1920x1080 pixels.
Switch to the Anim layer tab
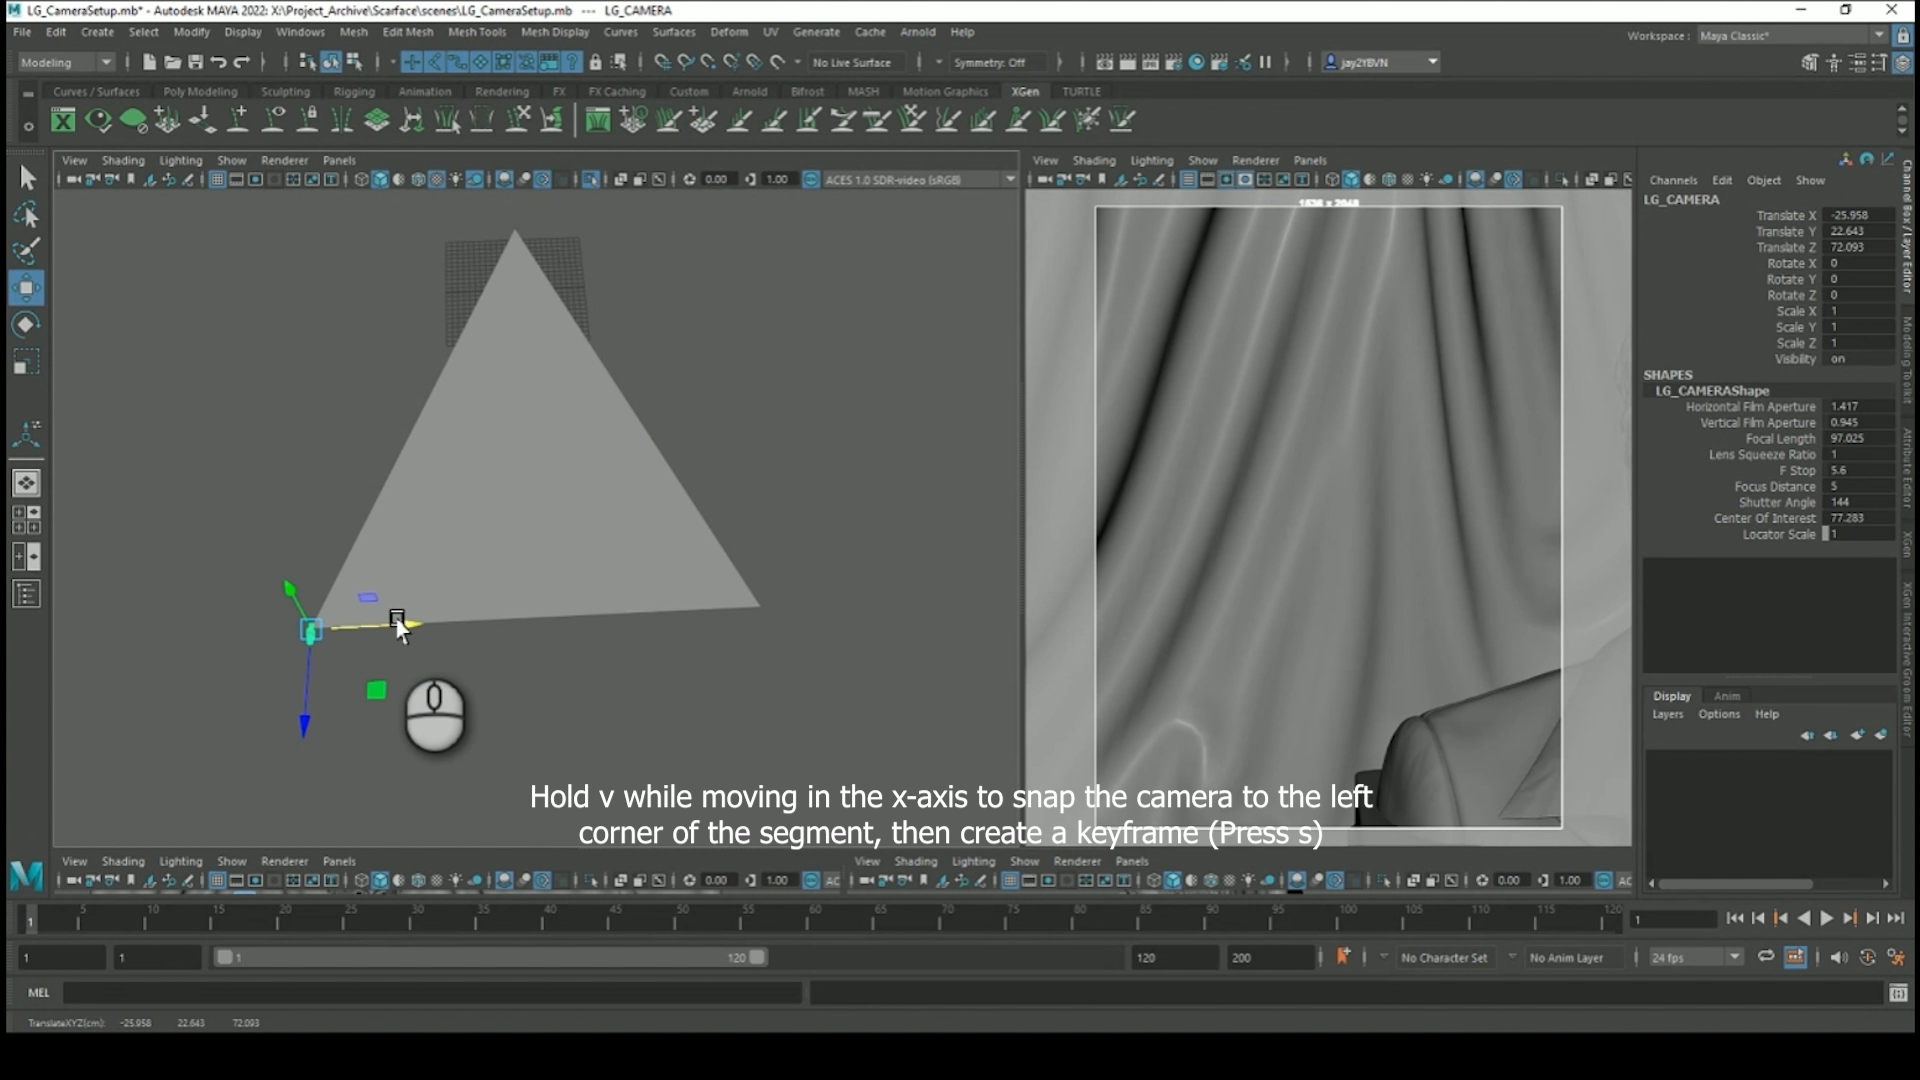coord(1727,696)
